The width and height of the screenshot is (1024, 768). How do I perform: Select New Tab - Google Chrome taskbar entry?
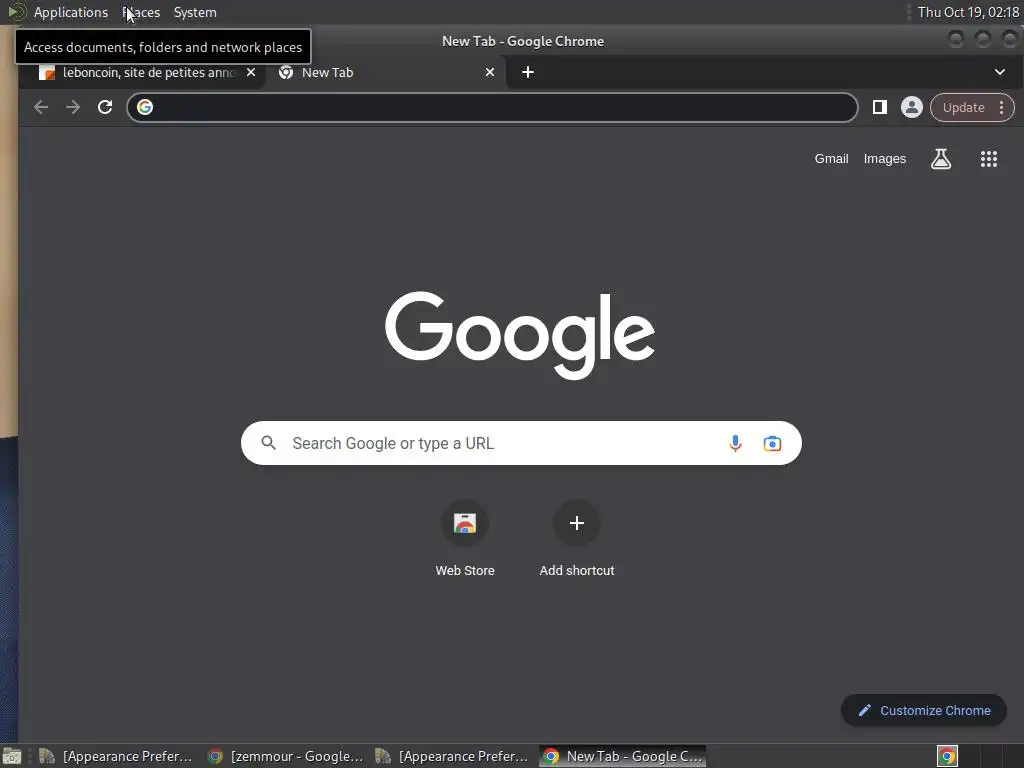click(x=622, y=756)
